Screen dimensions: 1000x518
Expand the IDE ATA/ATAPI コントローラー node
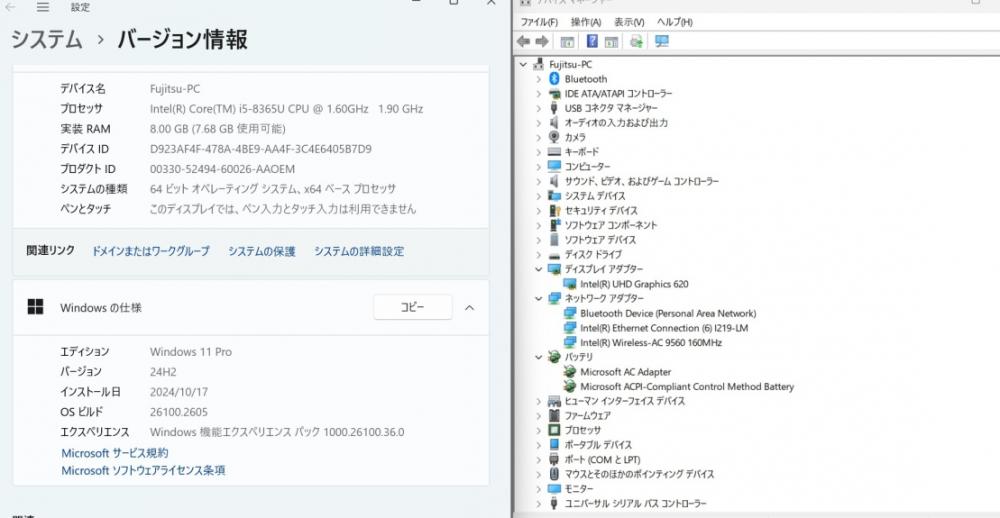[539, 93]
